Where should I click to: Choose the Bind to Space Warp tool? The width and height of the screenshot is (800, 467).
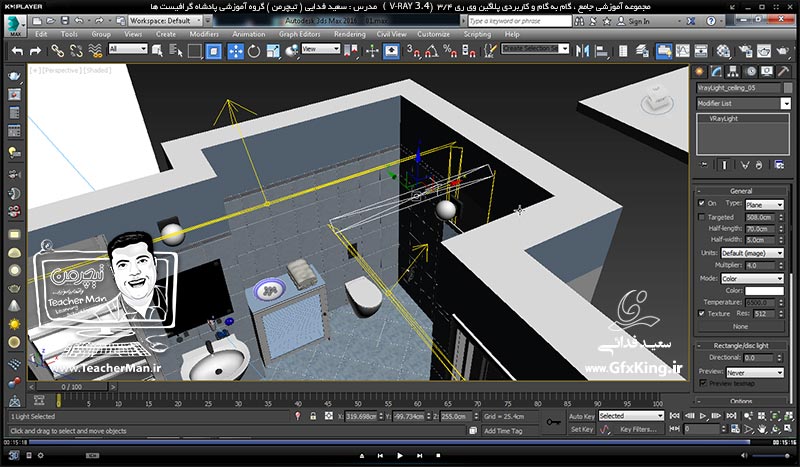95,51
